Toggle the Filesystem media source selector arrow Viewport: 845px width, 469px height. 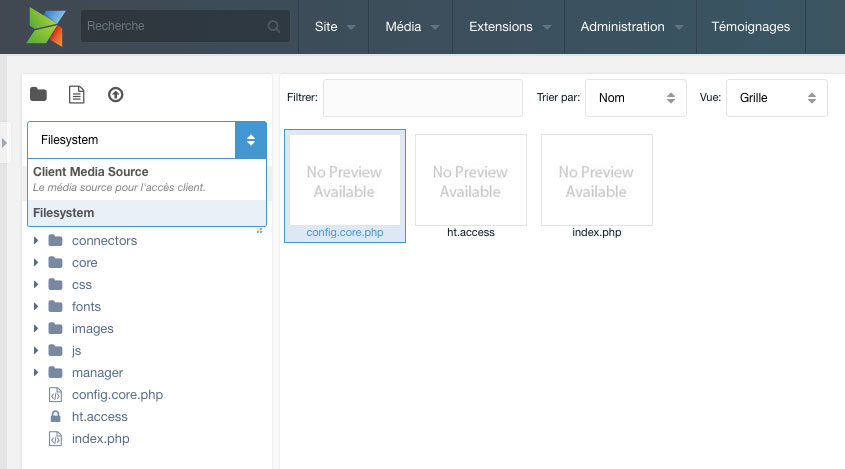251,140
